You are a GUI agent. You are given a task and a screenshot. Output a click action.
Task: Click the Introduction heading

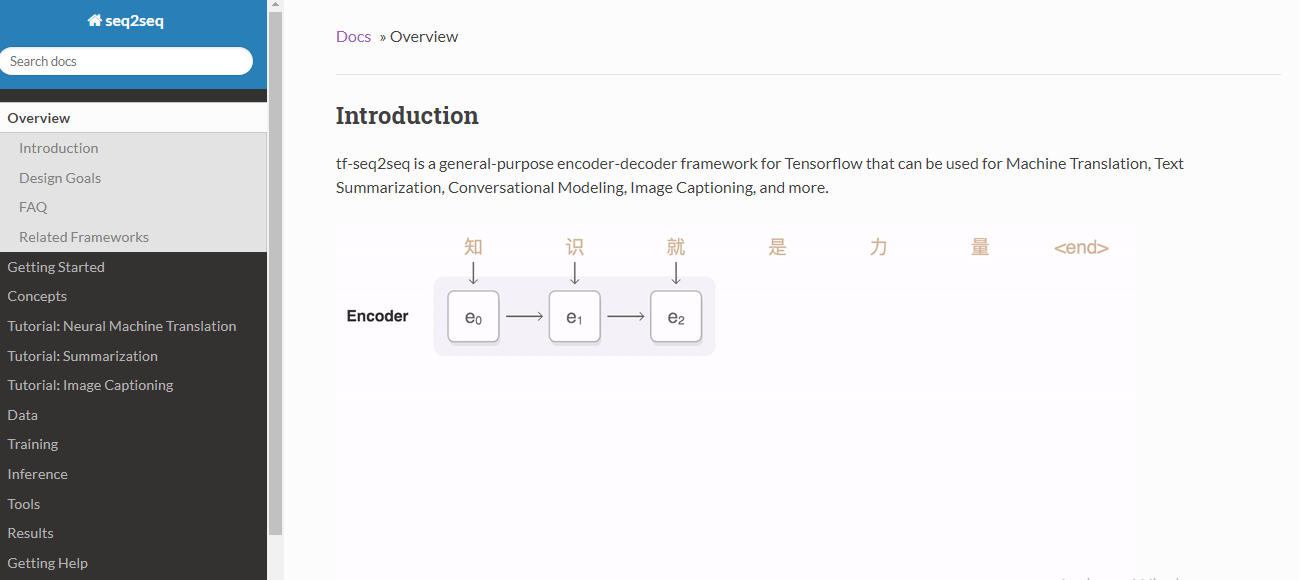point(407,116)
